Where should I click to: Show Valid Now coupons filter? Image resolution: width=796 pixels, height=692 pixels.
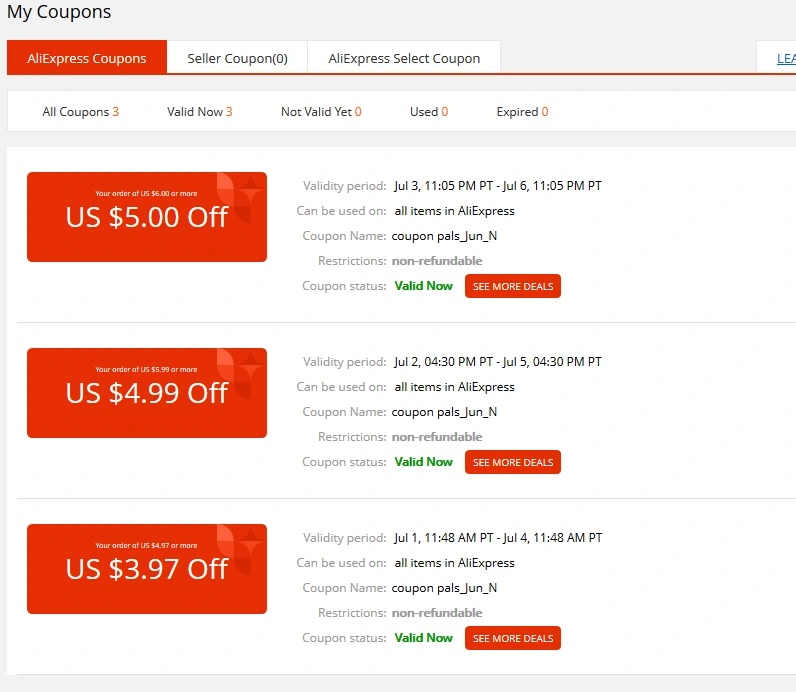click(x=200, y=112)
